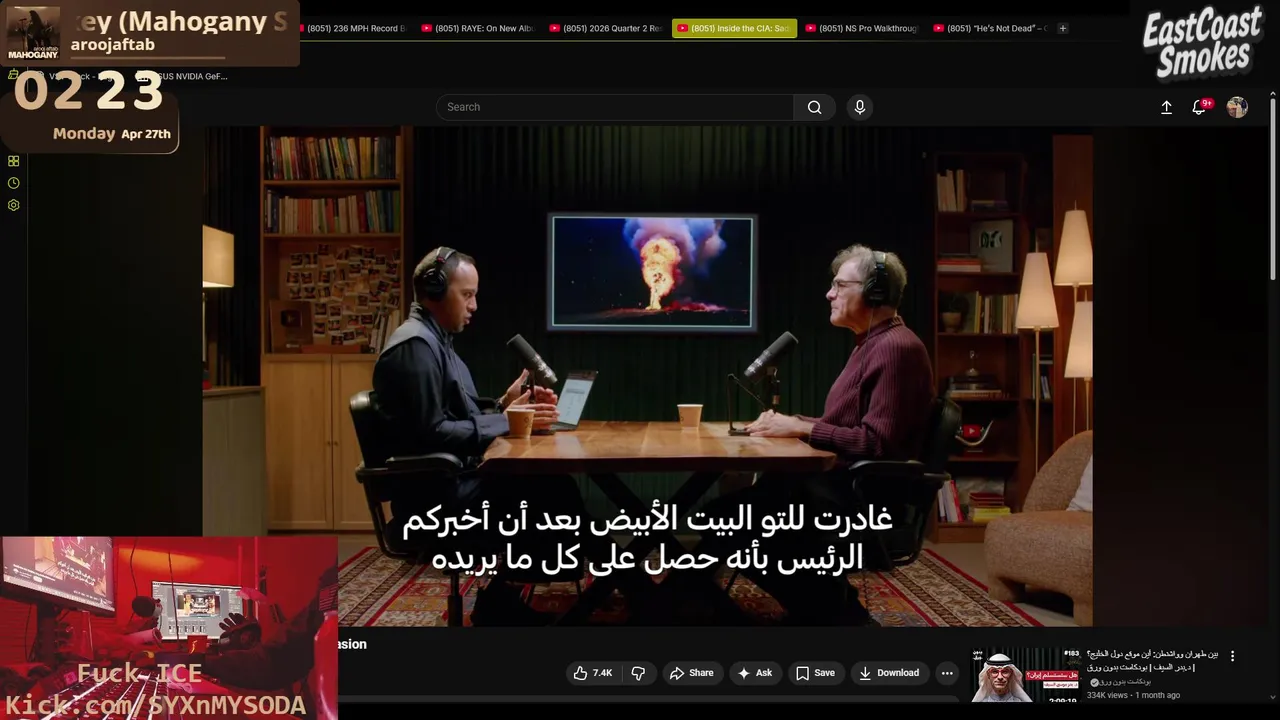Open the recommended video thumbnail
This screenshot has height=720, width=1280.
1025,676
